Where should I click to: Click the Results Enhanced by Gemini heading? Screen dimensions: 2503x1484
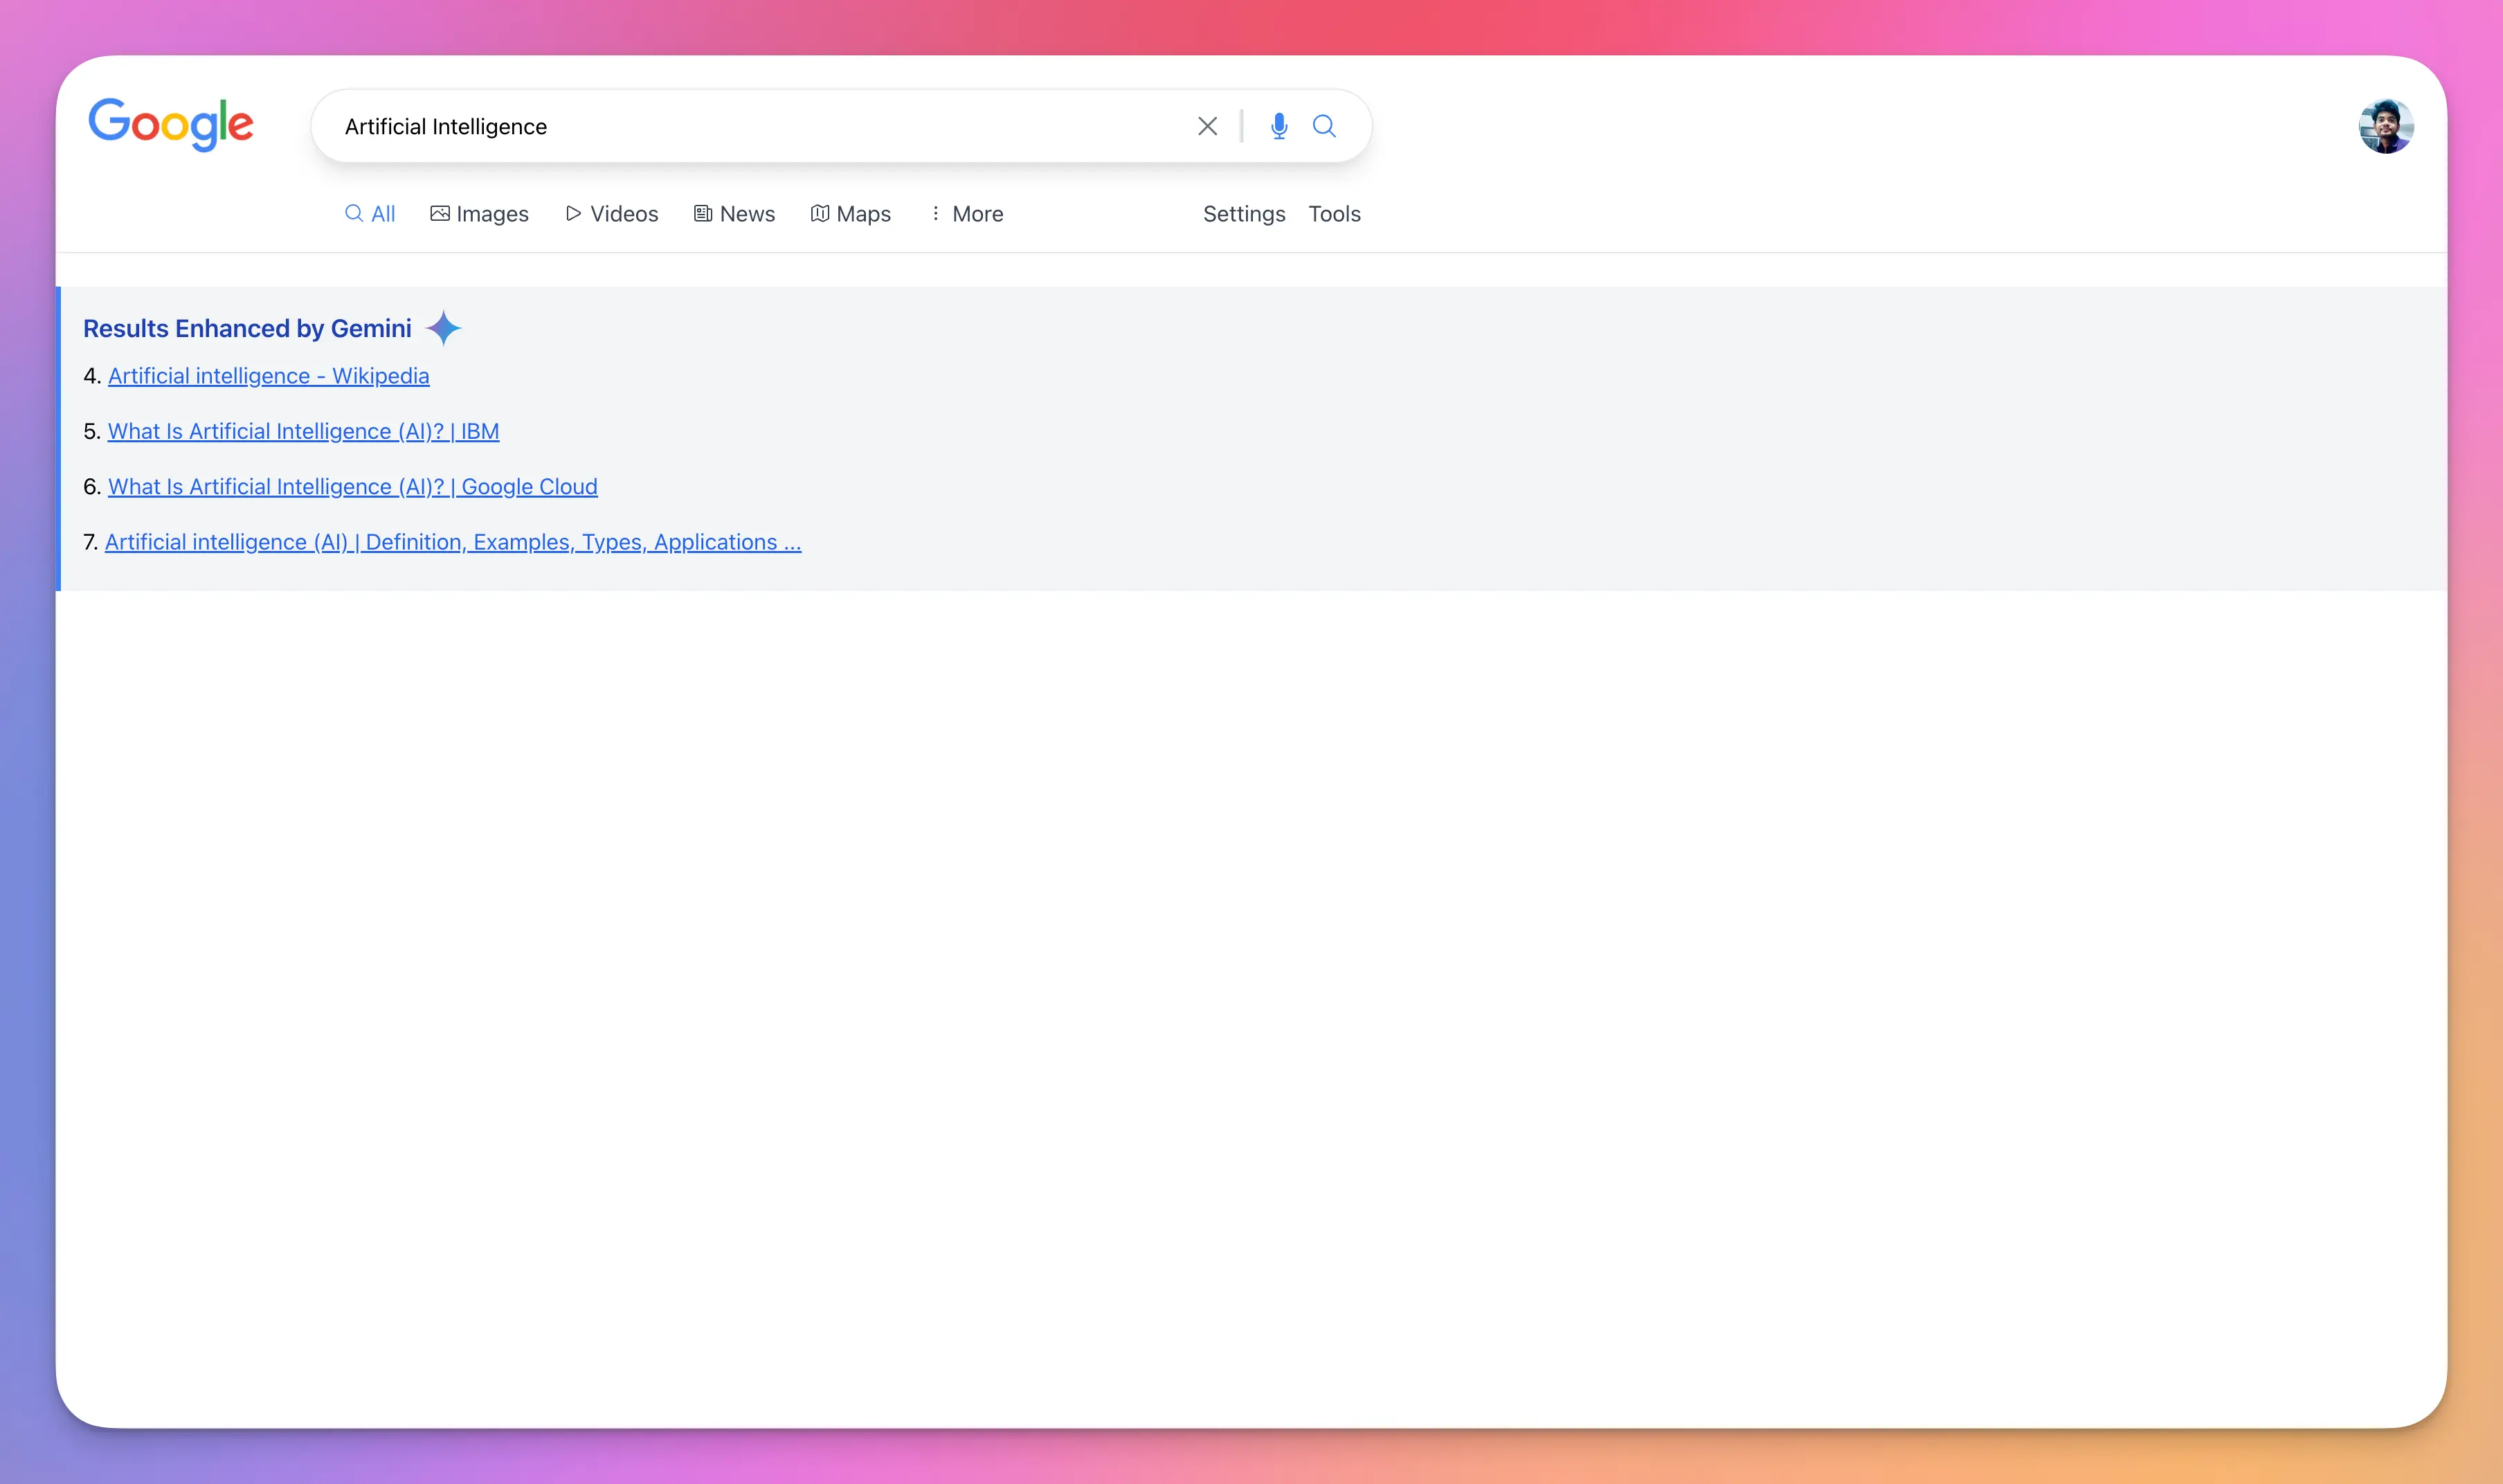pos(247,328)
